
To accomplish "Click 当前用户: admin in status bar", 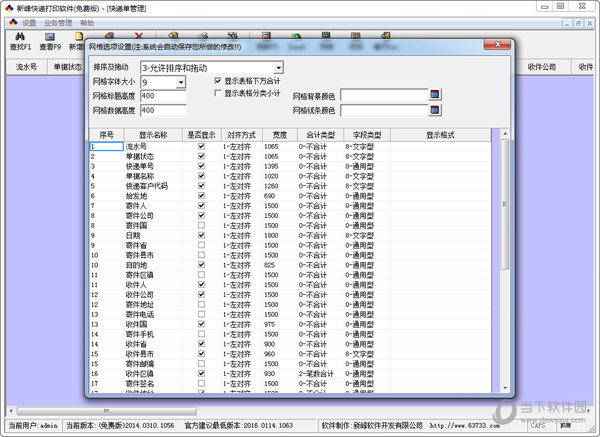I will coord(33,425).
